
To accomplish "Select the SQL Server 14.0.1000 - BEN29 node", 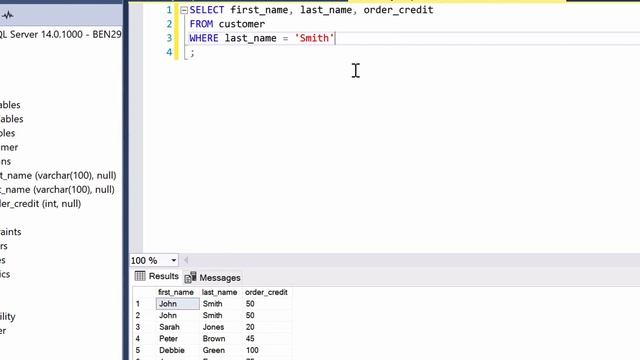I will (61, 35).
